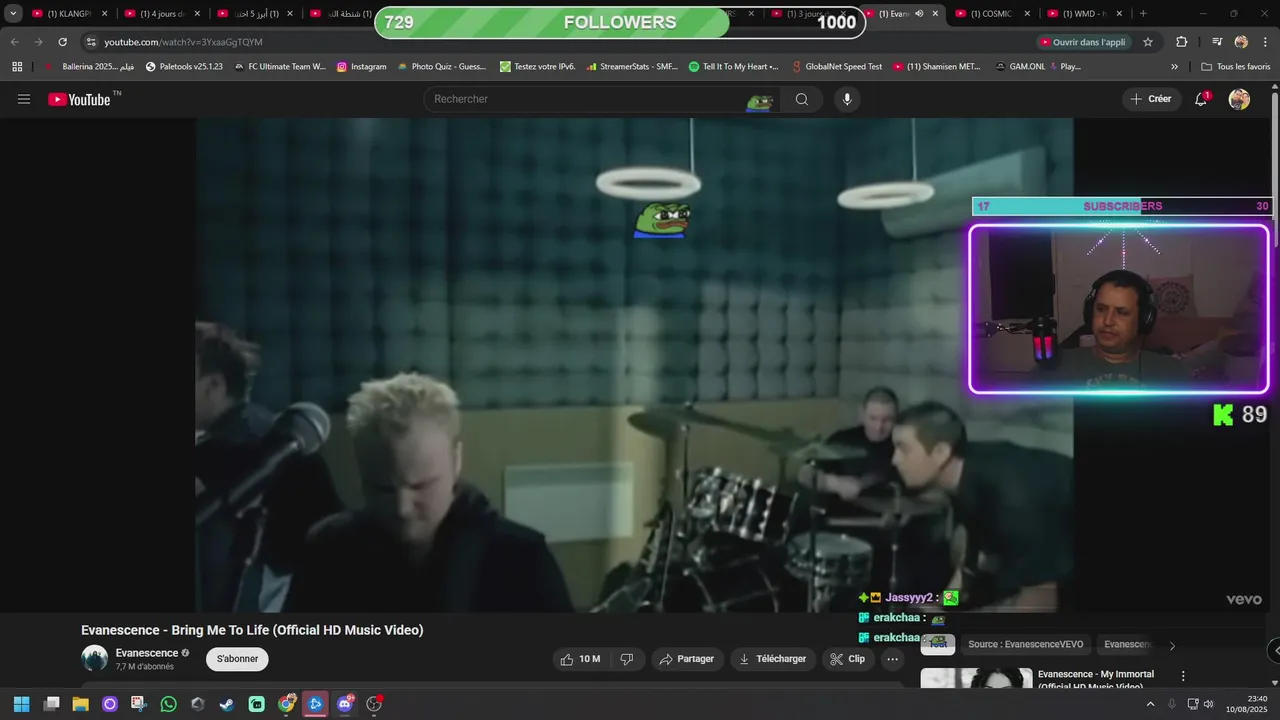The image size is (1280, 720).
Task: Open Steam from taskbar
Action: [227, 704]
